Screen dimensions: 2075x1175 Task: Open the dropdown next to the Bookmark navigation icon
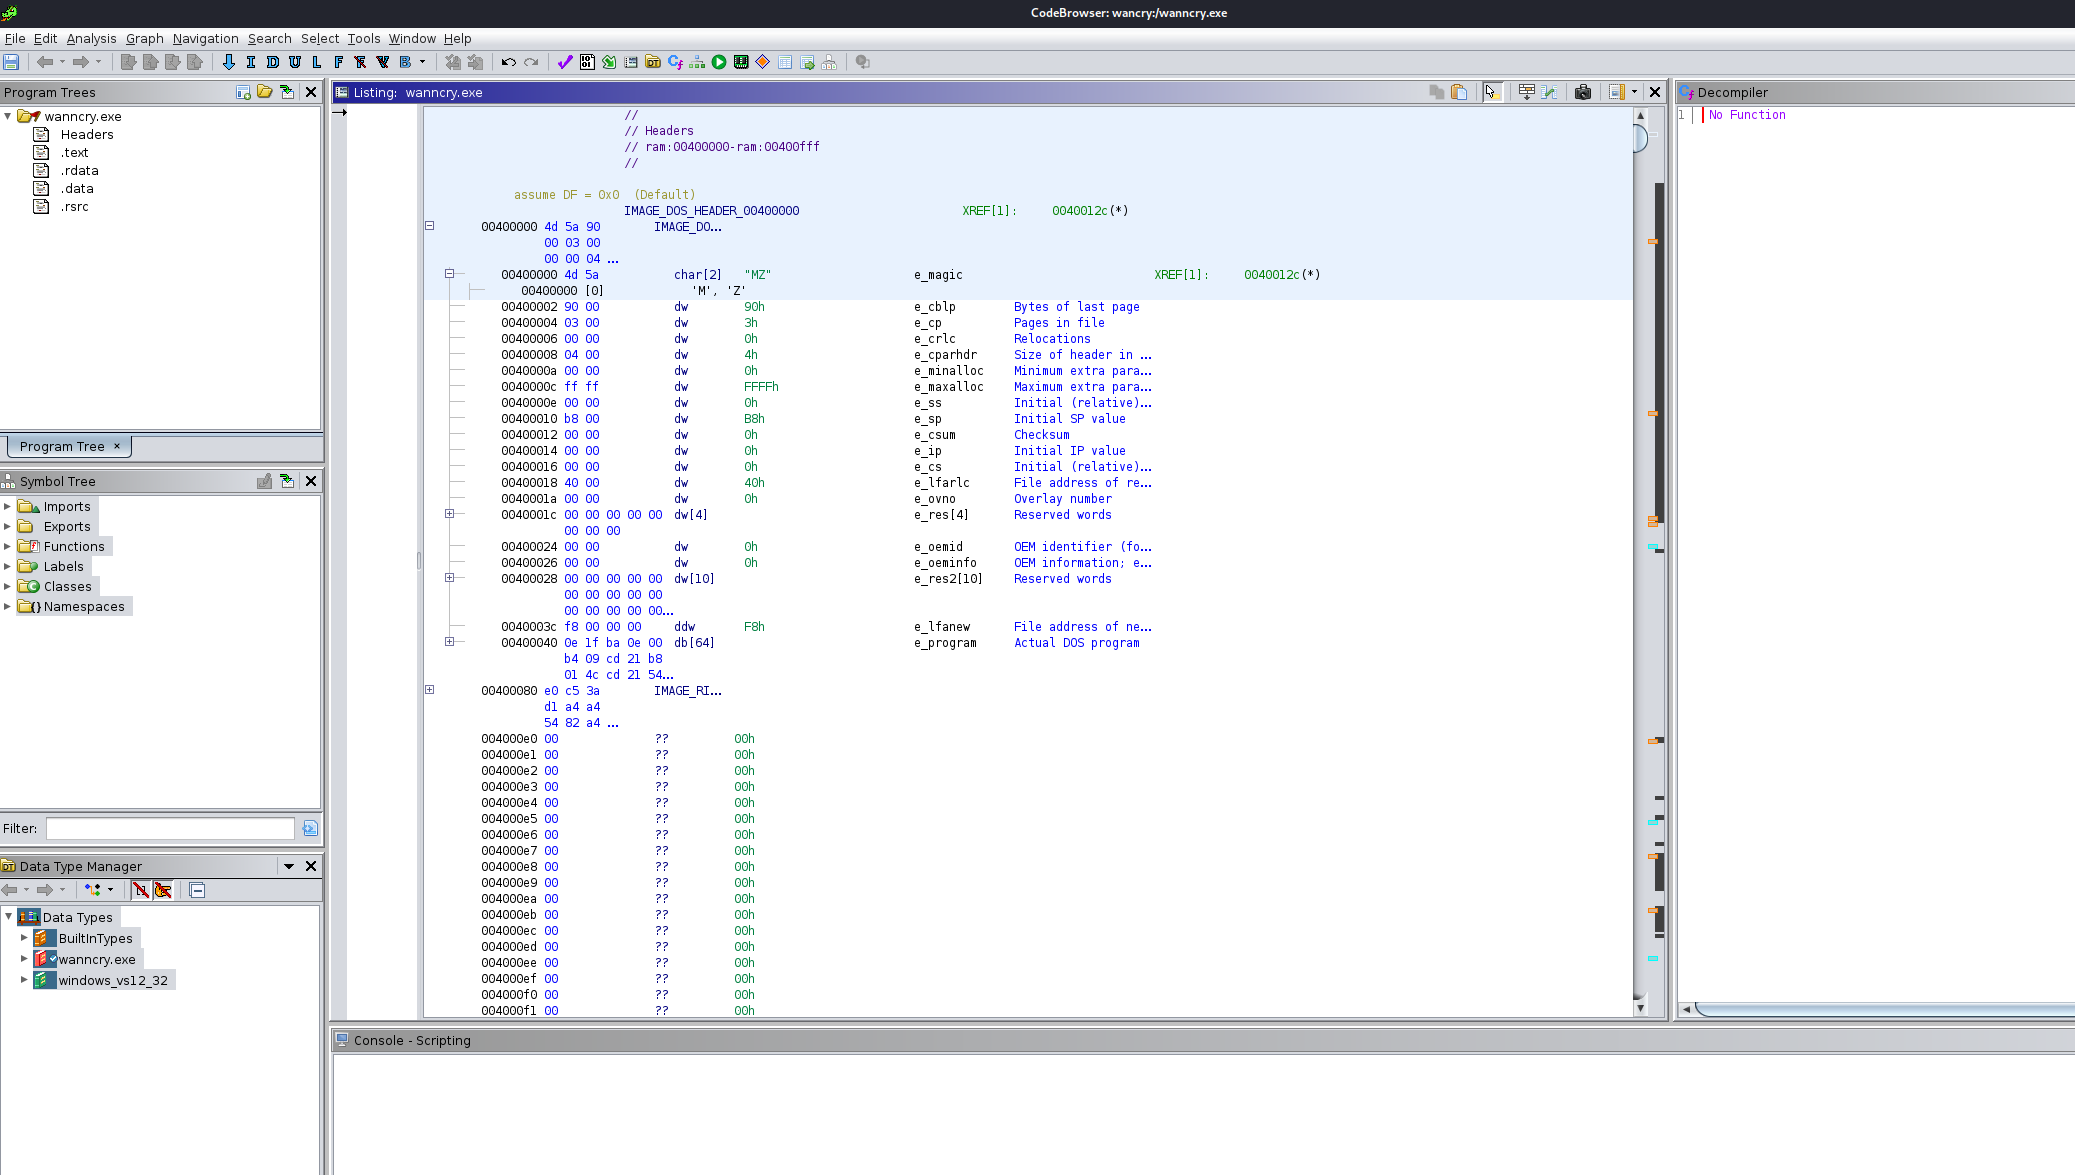pyautogui.click(x=423, y=62)
